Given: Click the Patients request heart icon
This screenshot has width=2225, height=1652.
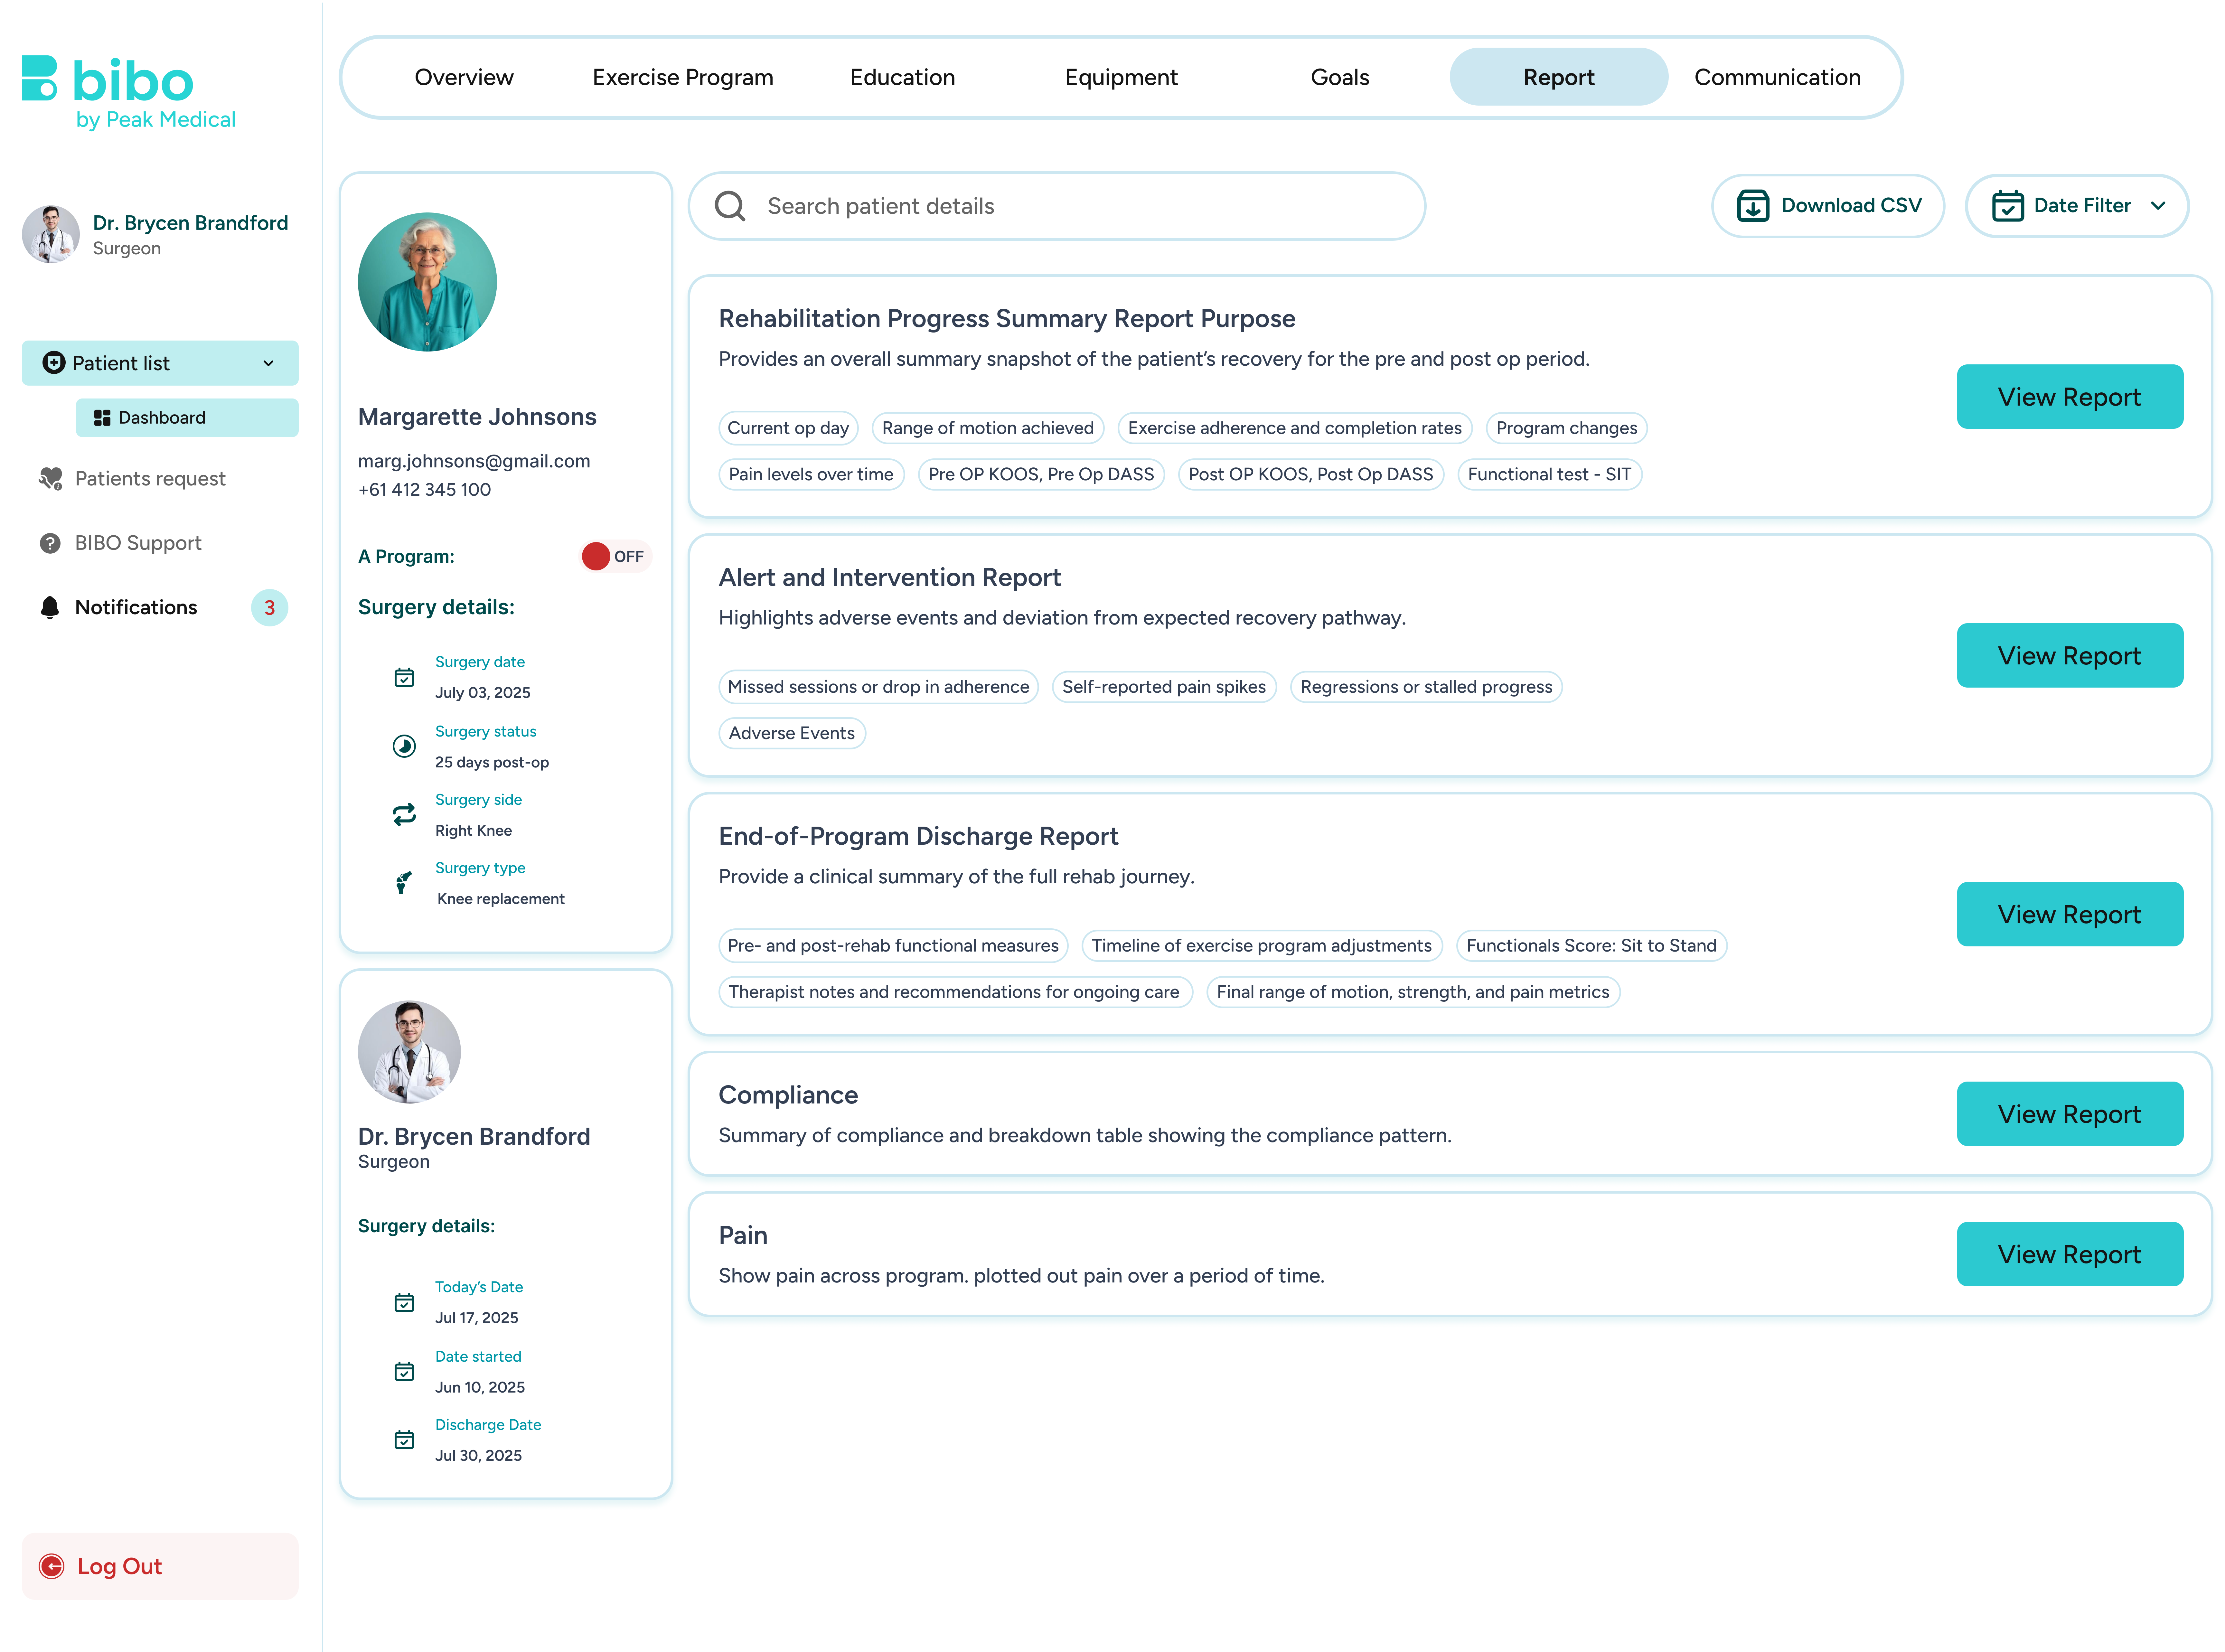Looking at the screenshot, I should 50,479.
